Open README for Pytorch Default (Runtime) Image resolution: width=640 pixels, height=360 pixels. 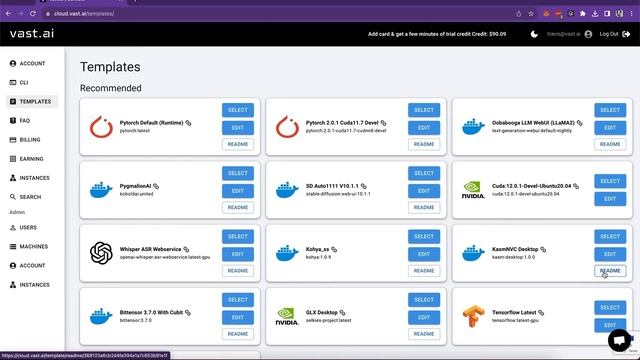pyautogui.click(x=238, y=144)
